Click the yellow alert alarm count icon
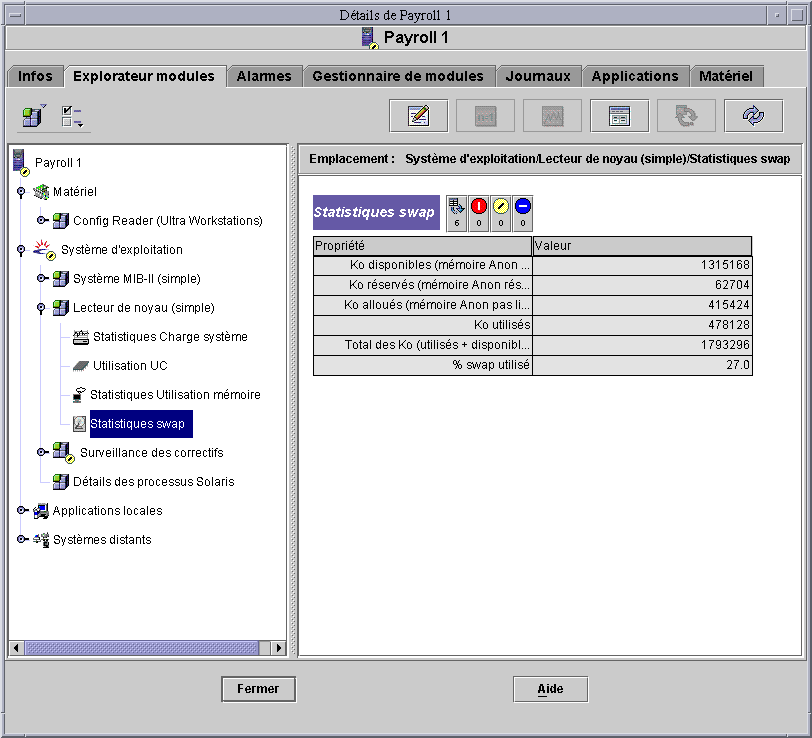 coord(501,213)
